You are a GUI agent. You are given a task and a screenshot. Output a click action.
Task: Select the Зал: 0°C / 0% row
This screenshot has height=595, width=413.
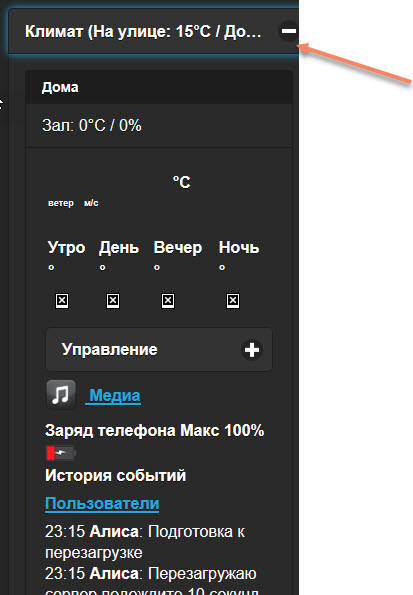(x=159, y=126)
